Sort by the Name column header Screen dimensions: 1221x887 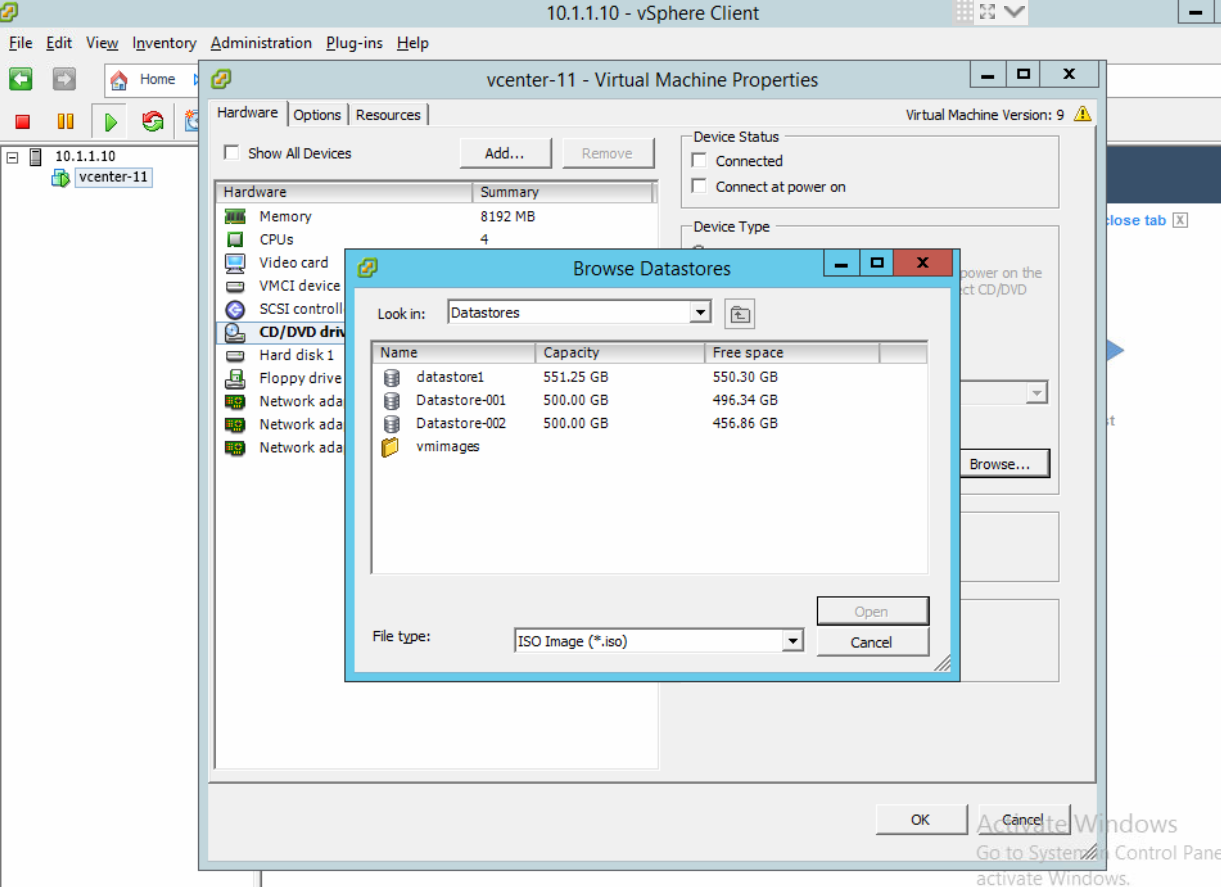click(454, 353)
